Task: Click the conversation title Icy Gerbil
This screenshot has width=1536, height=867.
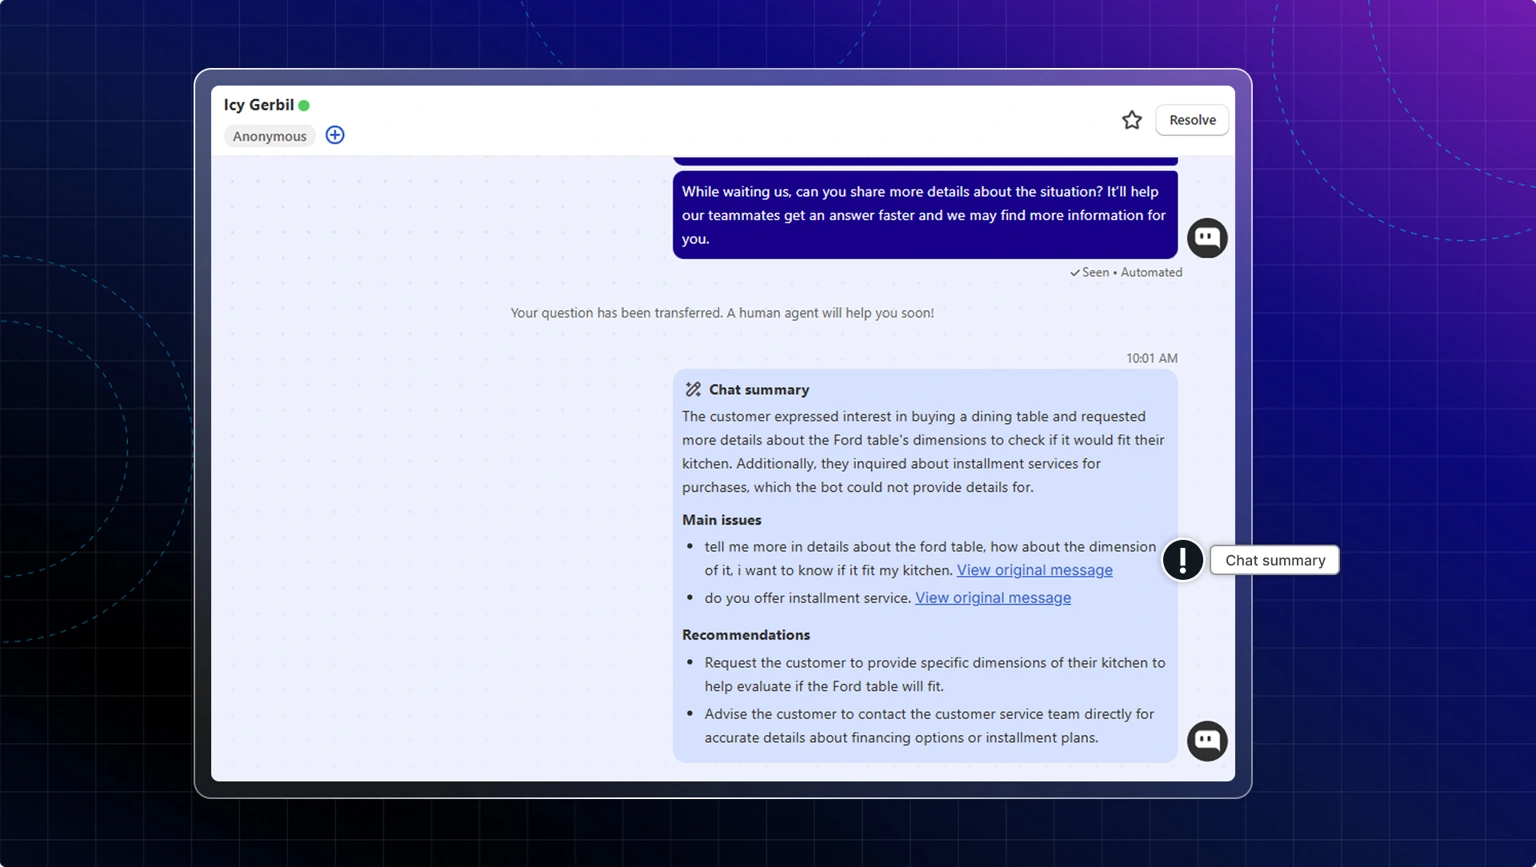Action: (x=259, y=104)
